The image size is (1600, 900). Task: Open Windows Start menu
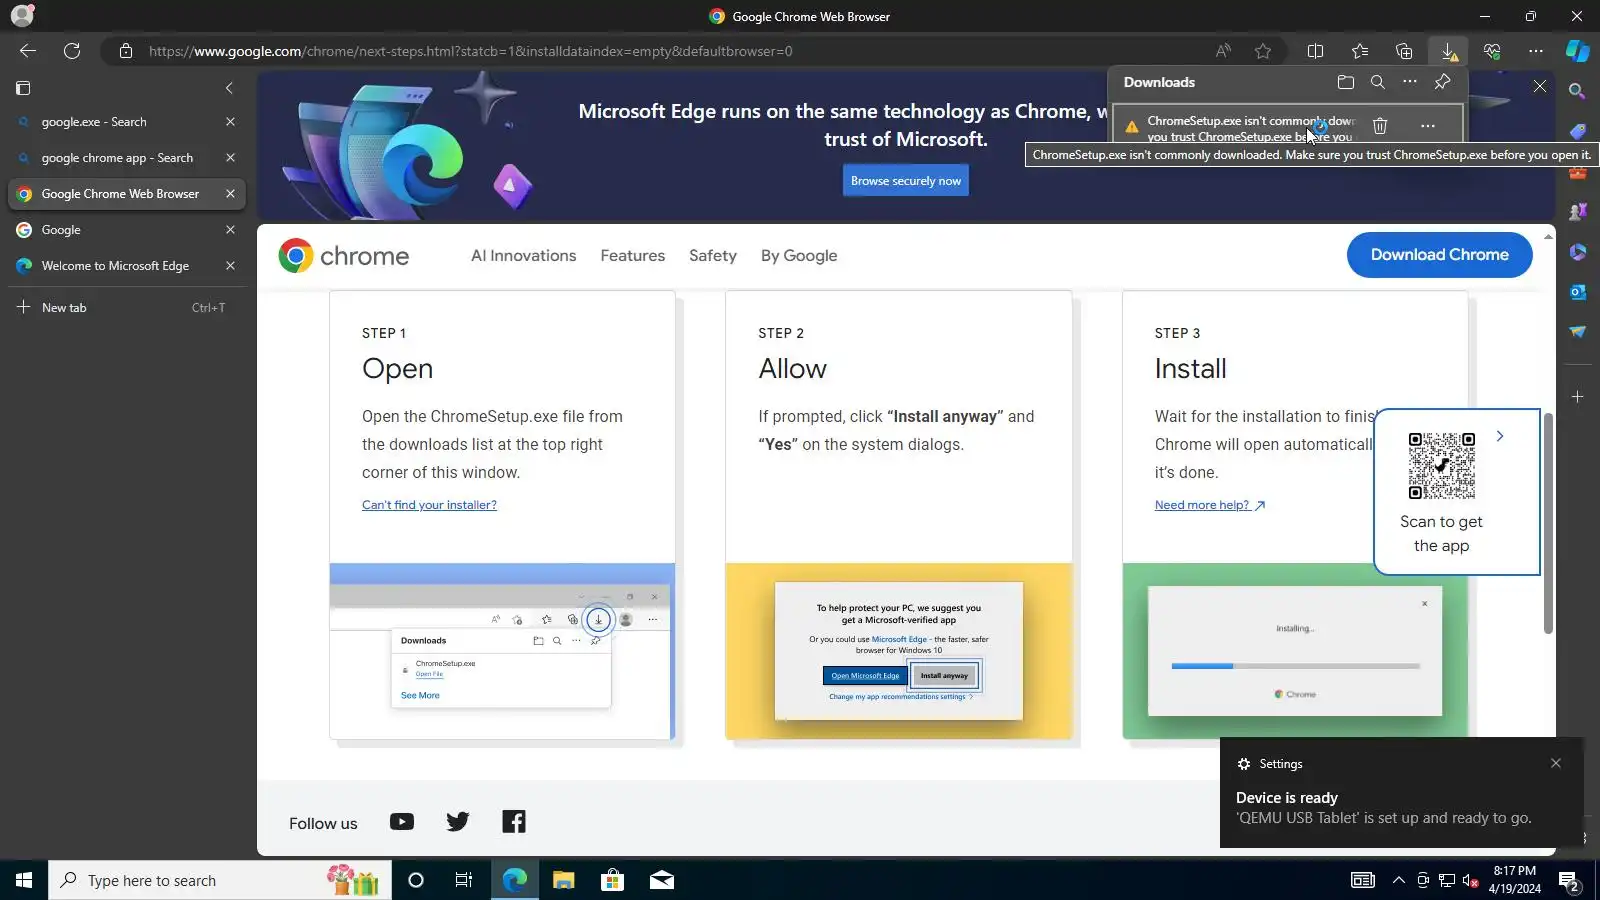coord(24,880)
